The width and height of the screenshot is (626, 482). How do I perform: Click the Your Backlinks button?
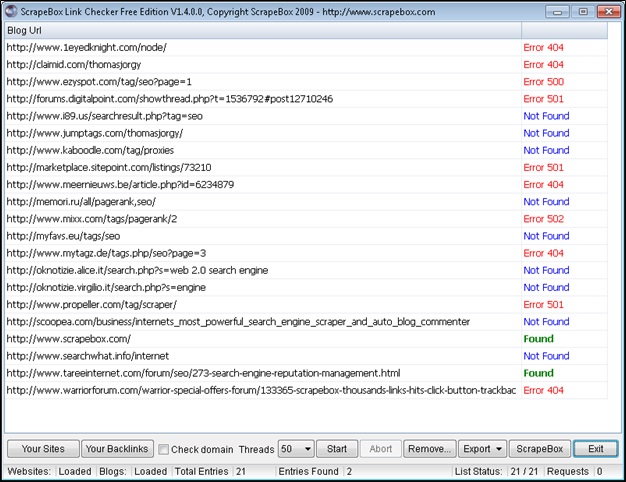coord(117,449)
